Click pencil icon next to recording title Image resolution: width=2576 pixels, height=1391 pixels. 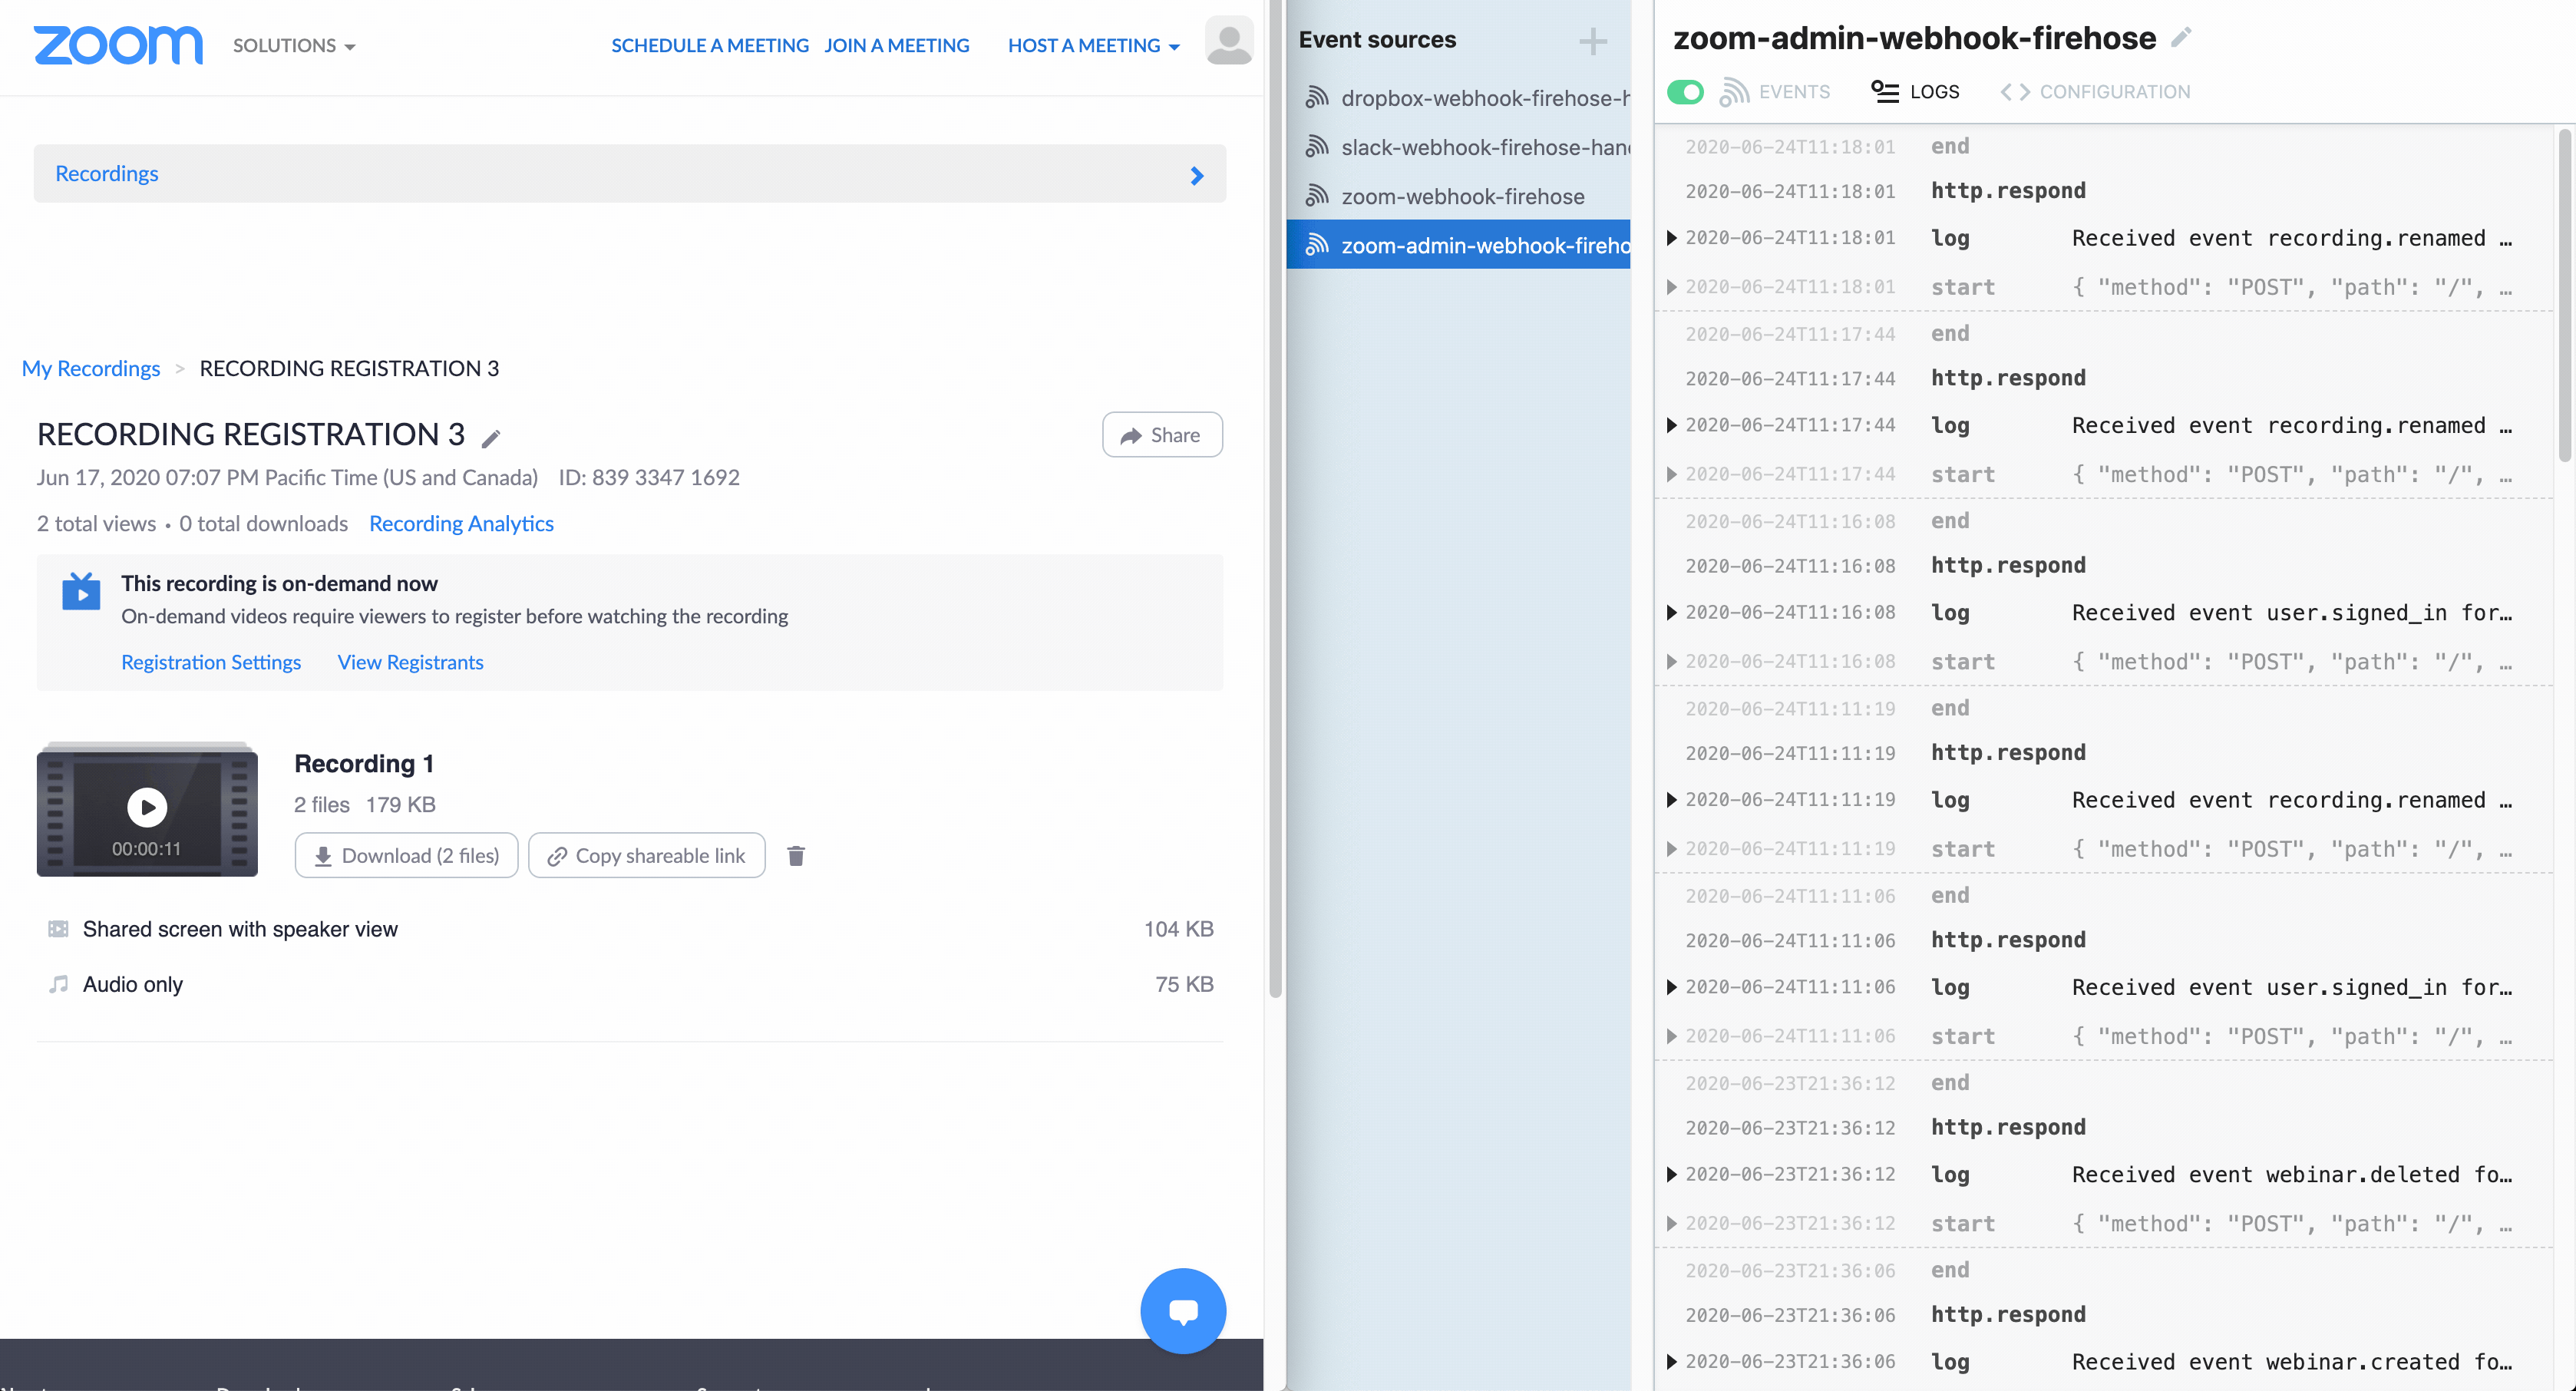coord(491,438)
